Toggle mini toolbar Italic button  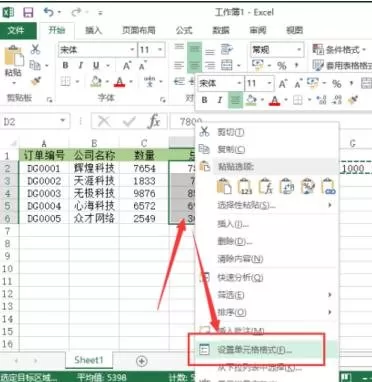(x=220, y=100)
